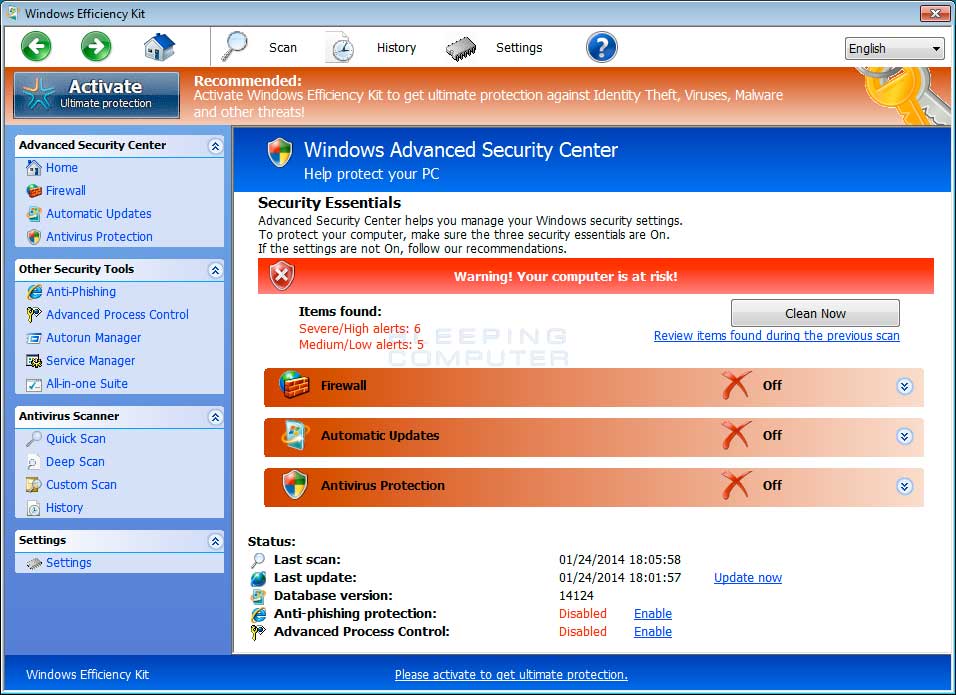Expand the Automatic Updates details chevron
Viewport: 956px width, 695px height.
point(905,436)
